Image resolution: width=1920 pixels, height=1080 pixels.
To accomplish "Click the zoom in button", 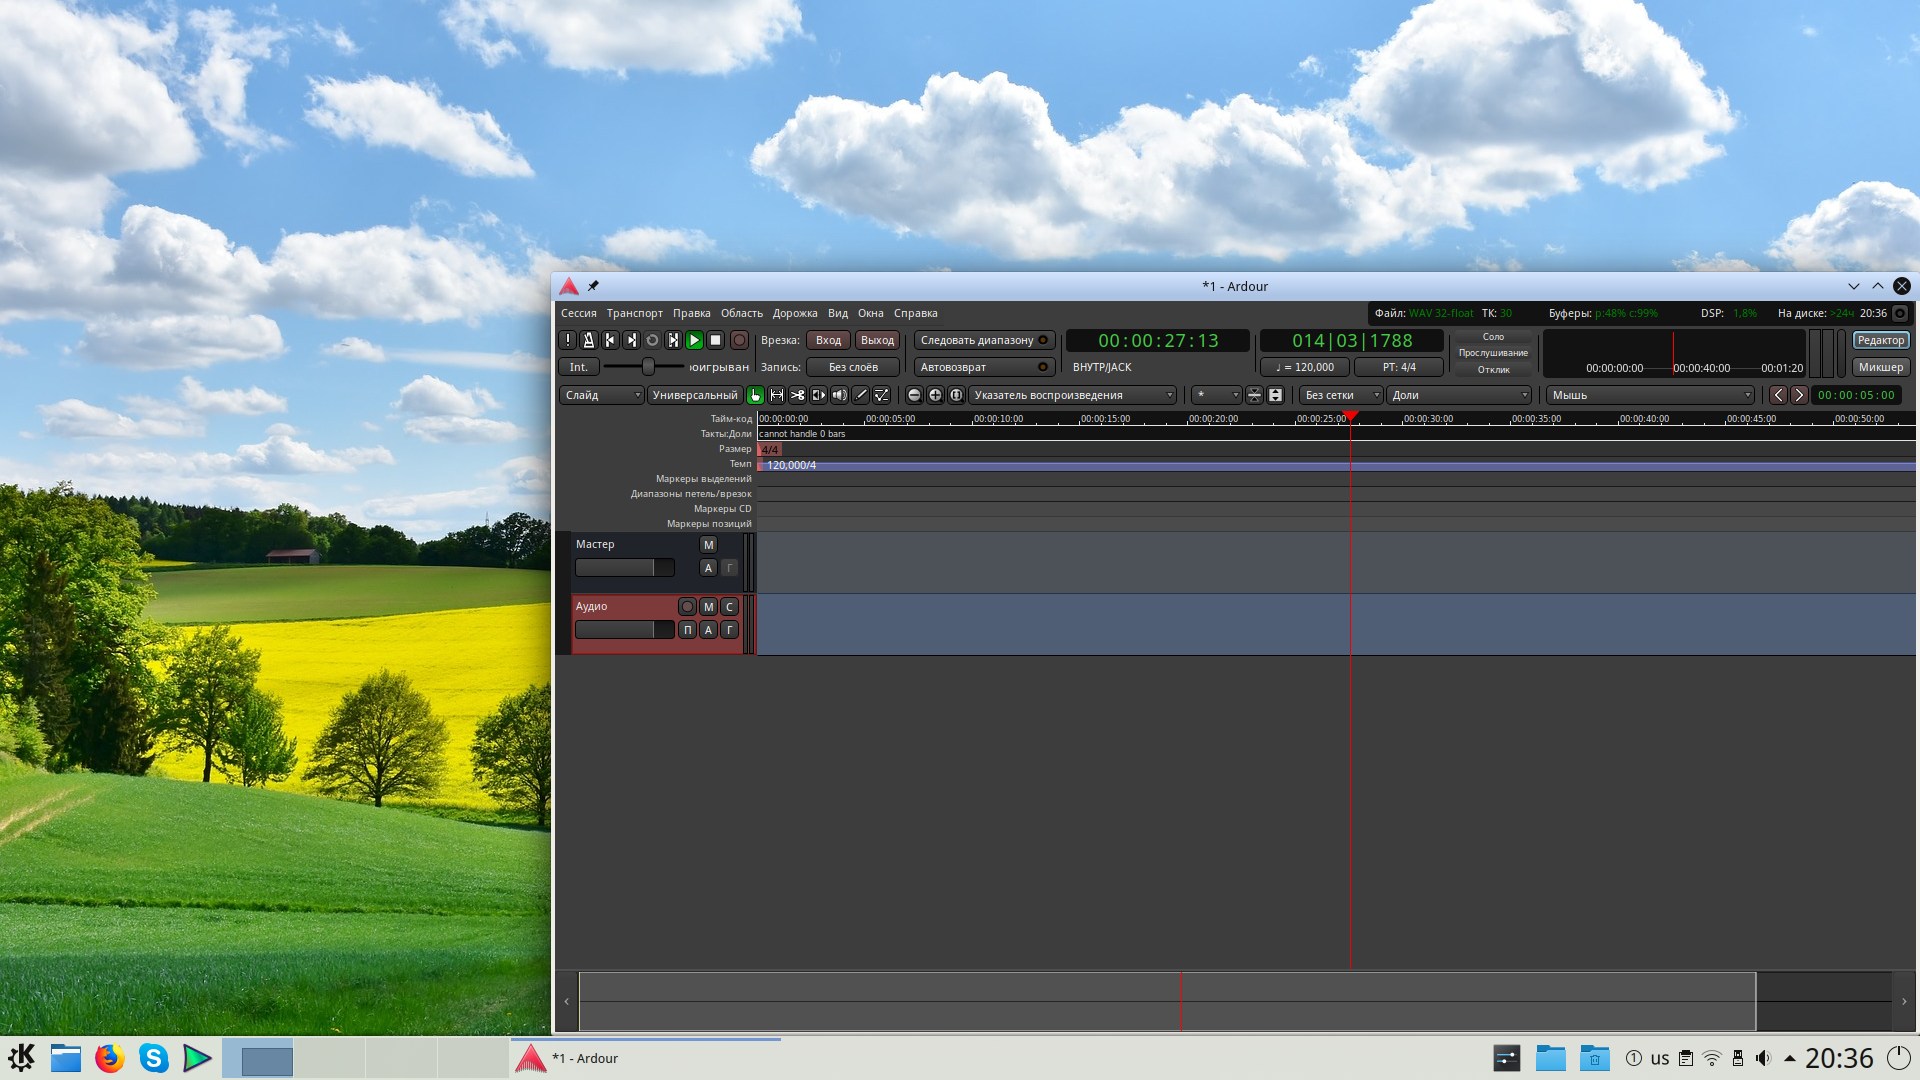I will [935, 395].
